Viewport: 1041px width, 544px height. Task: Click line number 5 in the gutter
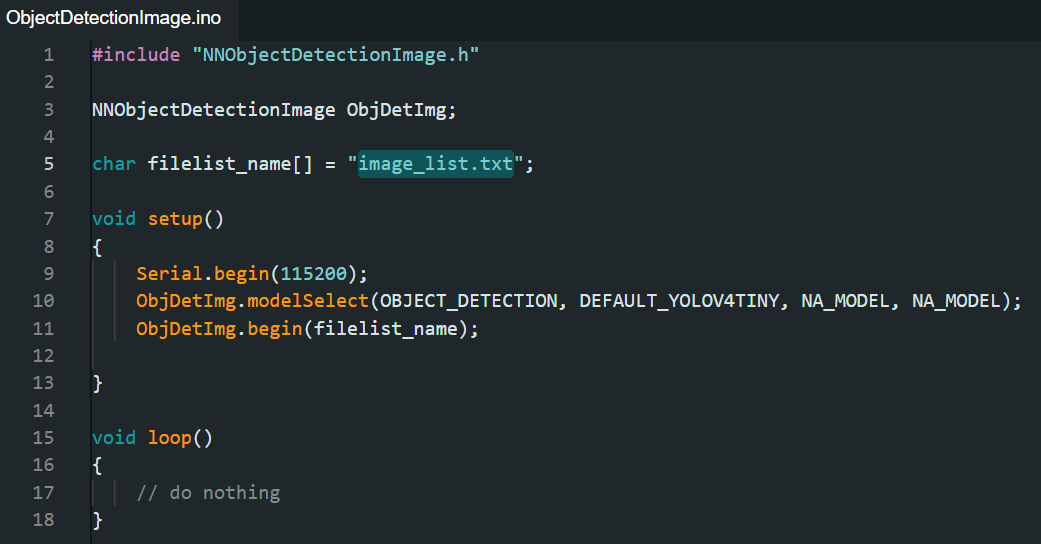[x=48, y=164]
